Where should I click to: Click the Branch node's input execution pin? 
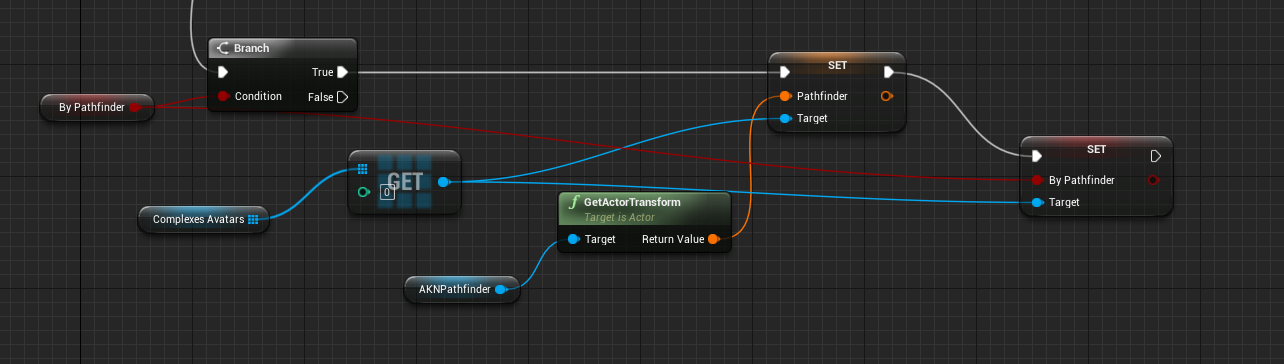point(223,72)
